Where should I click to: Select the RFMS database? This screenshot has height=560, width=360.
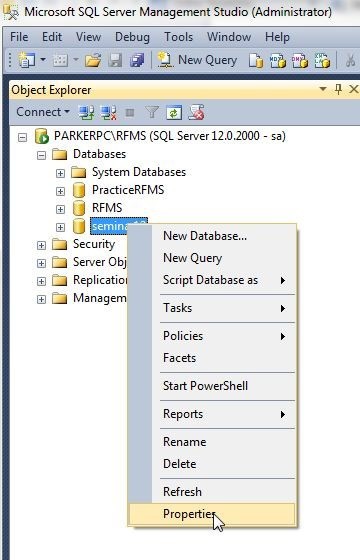pos(107,208)
